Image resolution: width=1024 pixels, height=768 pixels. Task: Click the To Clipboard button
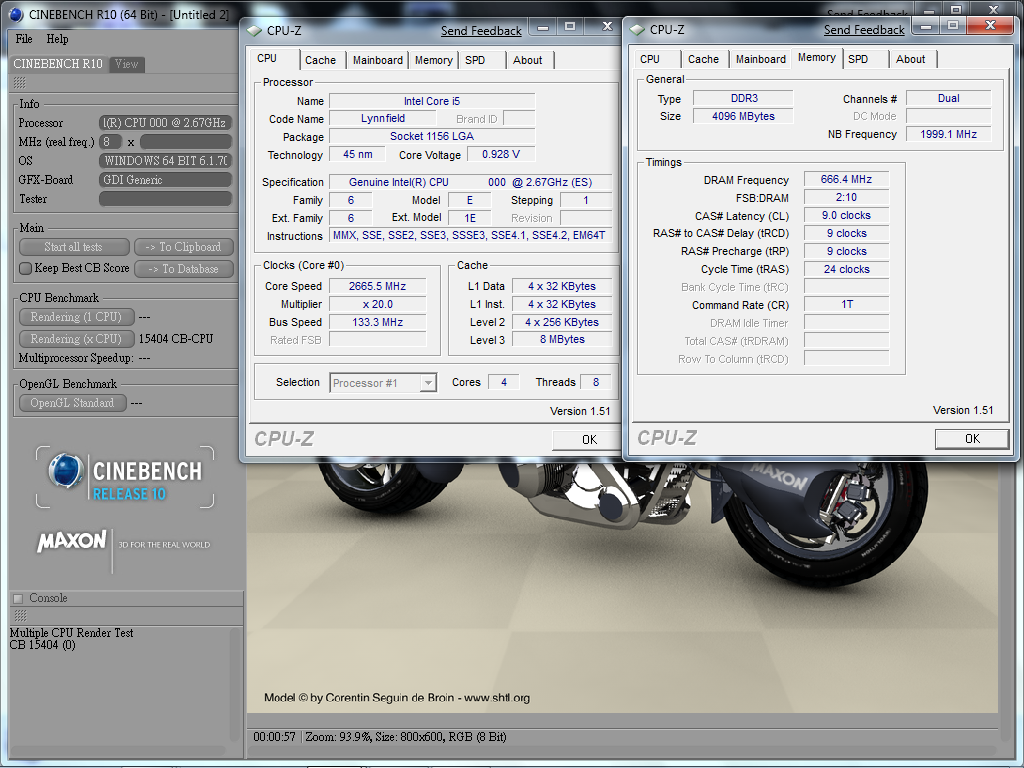(184, 247)
